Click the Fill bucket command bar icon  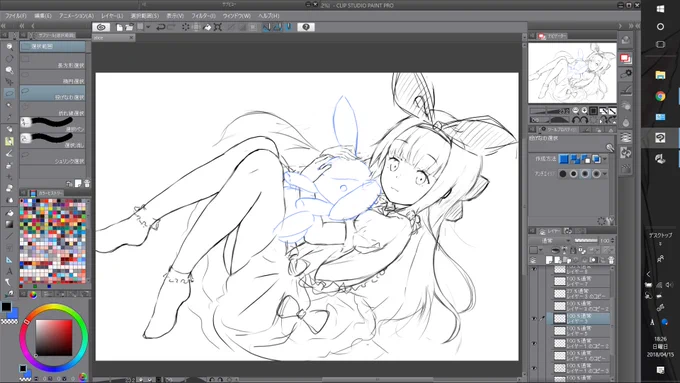[207, 27]
